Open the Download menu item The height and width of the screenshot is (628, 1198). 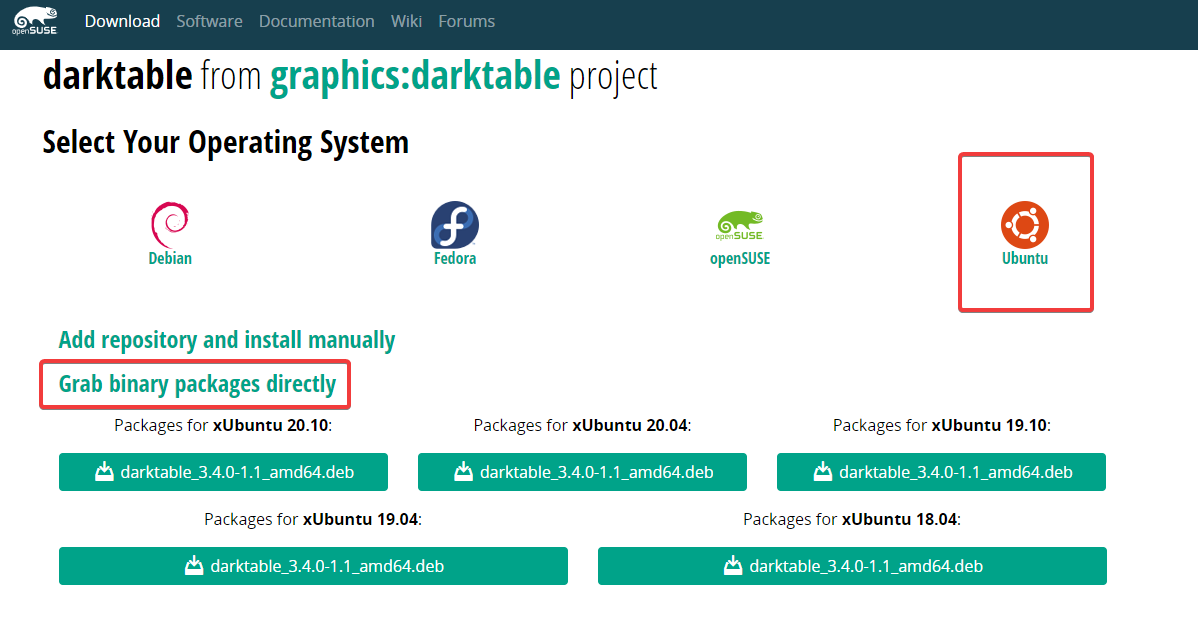point(122,21)
